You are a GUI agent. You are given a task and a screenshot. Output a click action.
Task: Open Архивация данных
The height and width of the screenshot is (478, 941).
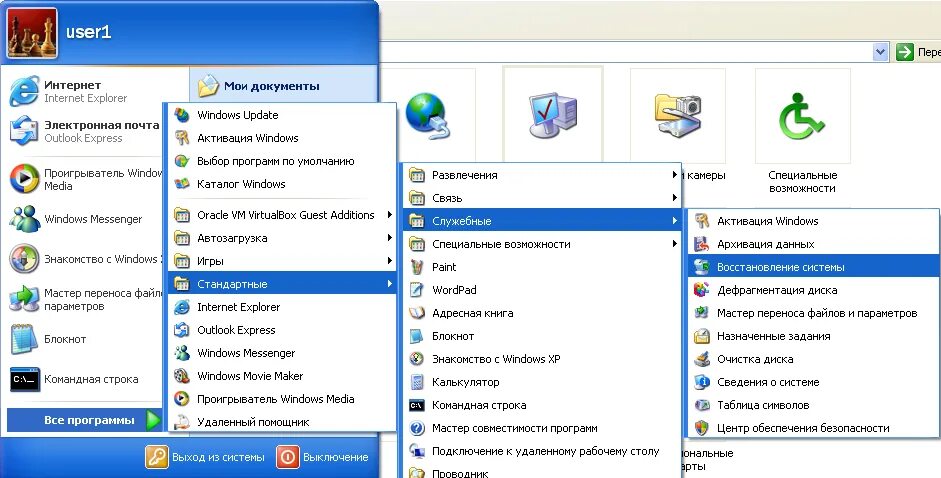[814, 244]
